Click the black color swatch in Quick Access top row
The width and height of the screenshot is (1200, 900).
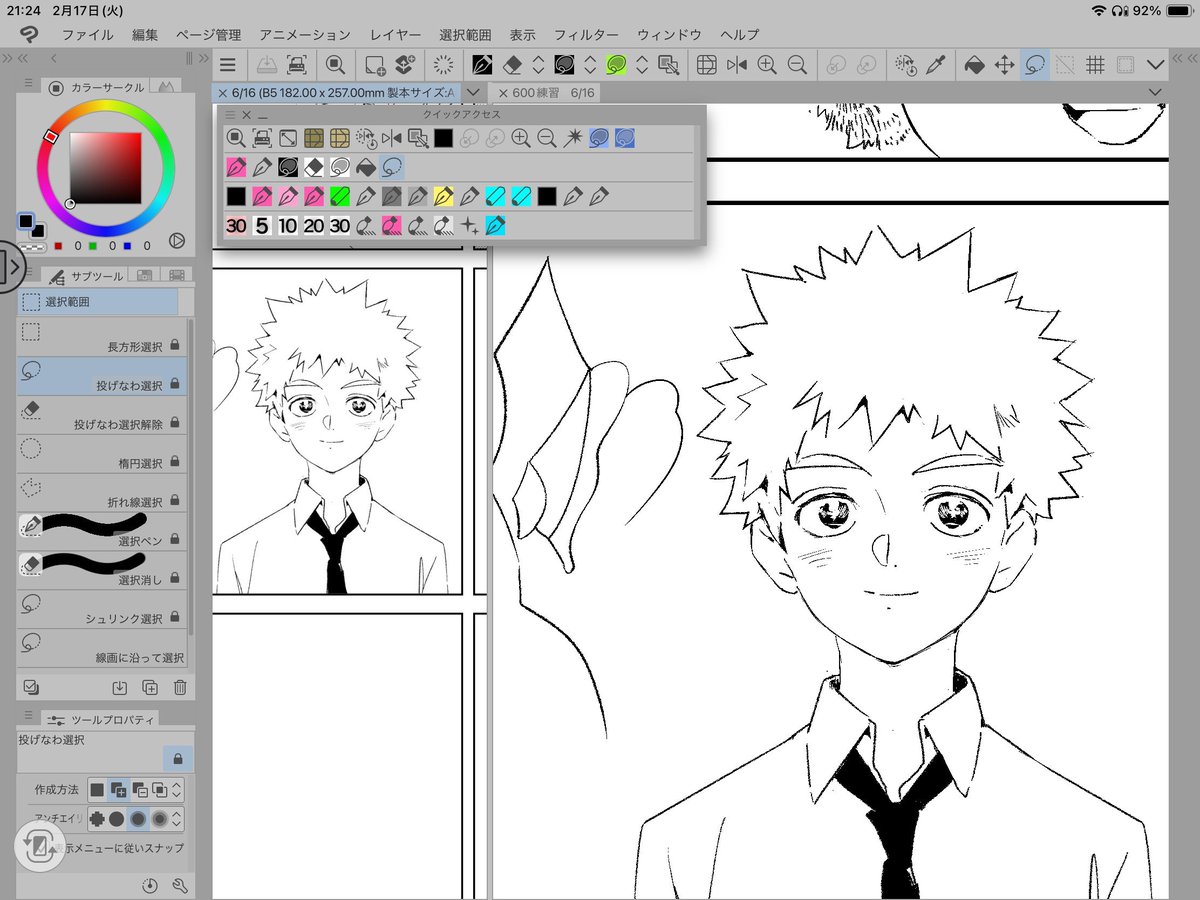[x=443, y=138]
